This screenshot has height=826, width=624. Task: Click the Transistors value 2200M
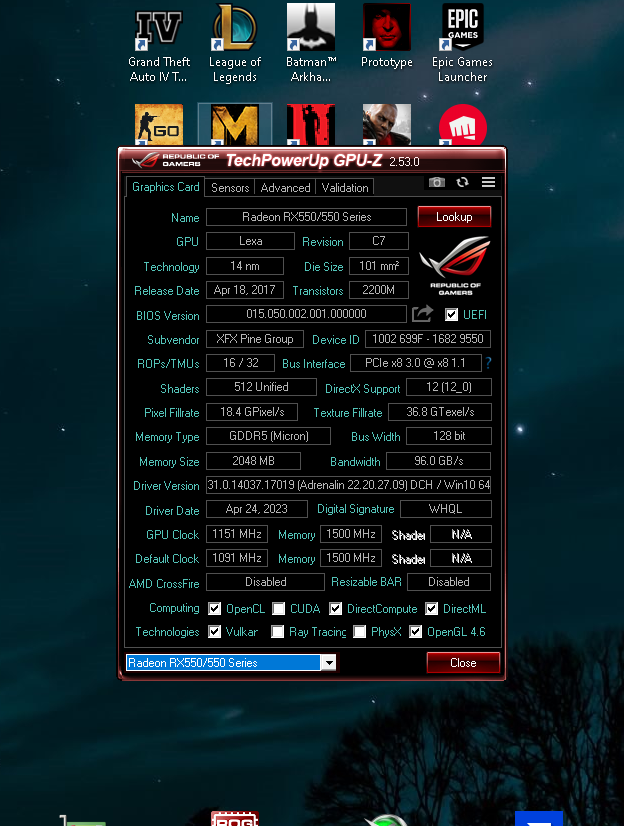[379, 290]
